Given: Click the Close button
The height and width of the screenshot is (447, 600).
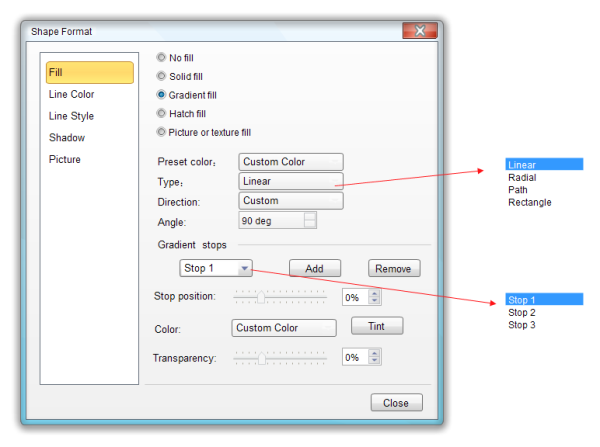Looking at the screenshot, I should click(396, 403).
